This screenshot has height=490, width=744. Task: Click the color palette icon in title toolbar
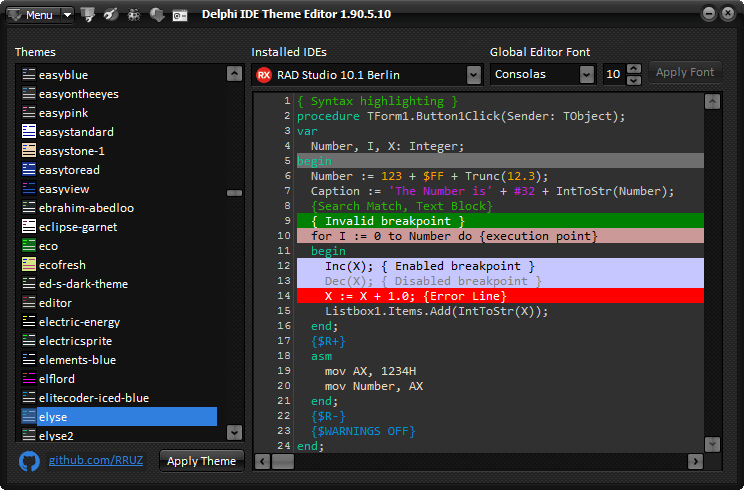(111, 15)
